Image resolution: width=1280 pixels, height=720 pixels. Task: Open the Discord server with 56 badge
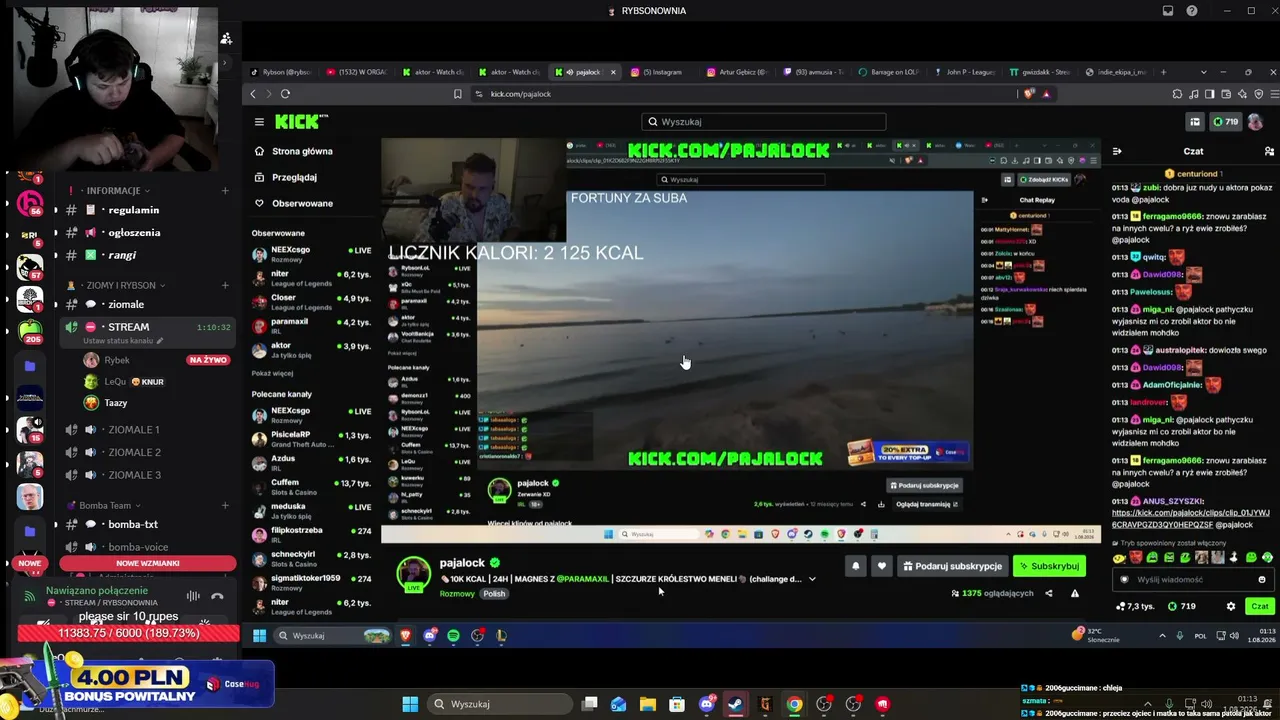pos(30,201)
